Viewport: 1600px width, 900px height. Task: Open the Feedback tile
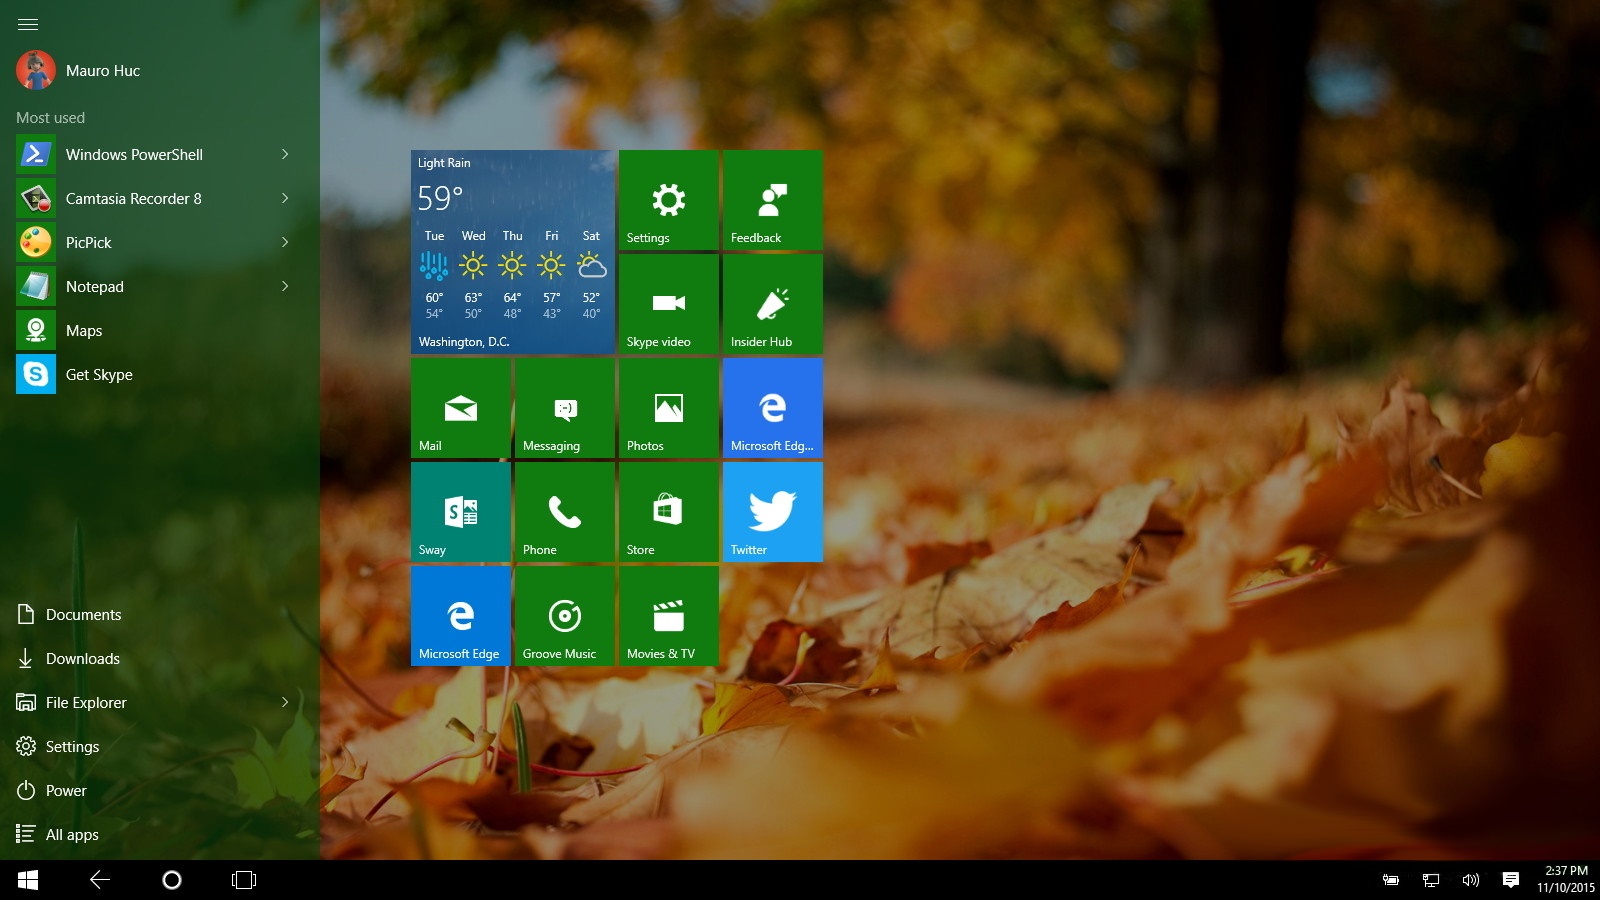pos(772,200)
